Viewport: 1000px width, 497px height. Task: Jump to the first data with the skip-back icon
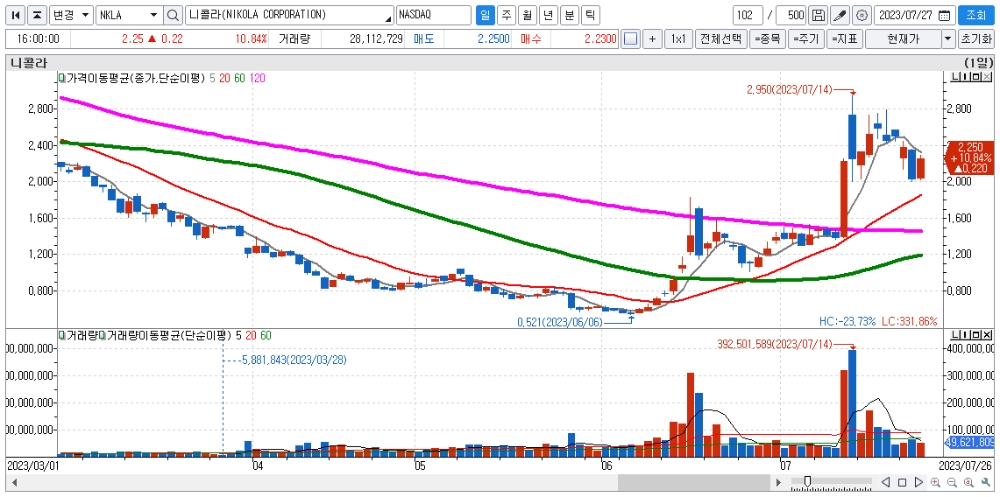(15, 15)
